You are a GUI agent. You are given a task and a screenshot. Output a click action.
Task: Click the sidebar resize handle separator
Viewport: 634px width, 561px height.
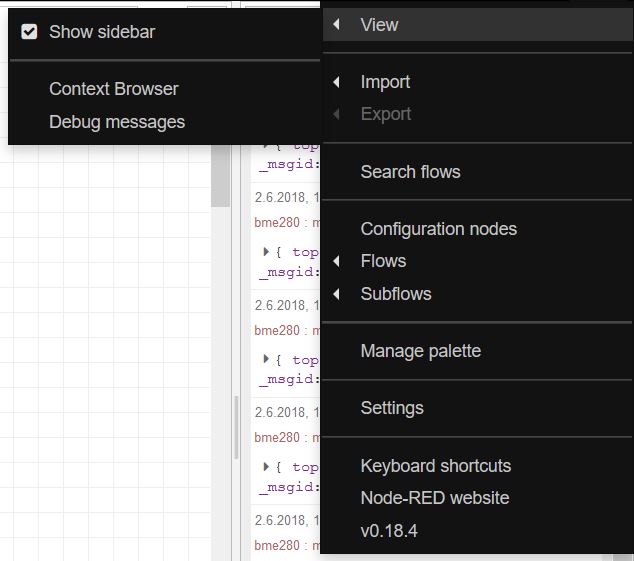[x=236, y=427]
